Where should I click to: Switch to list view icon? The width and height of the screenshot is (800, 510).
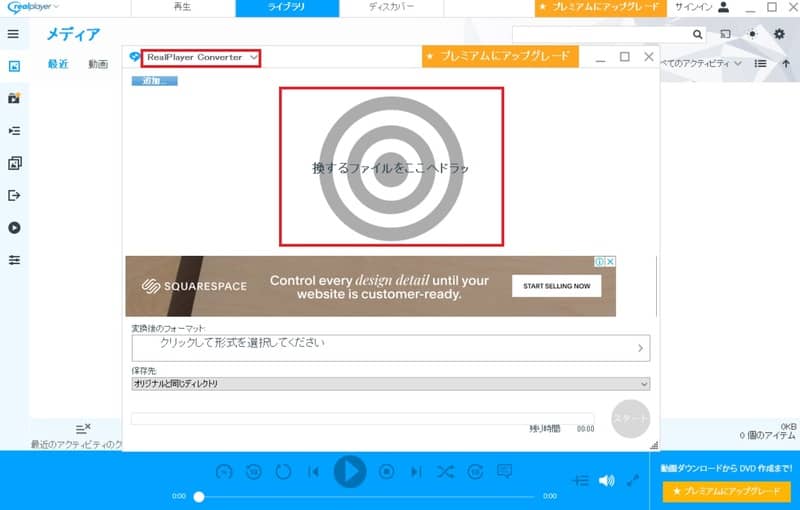pos(761,63)
